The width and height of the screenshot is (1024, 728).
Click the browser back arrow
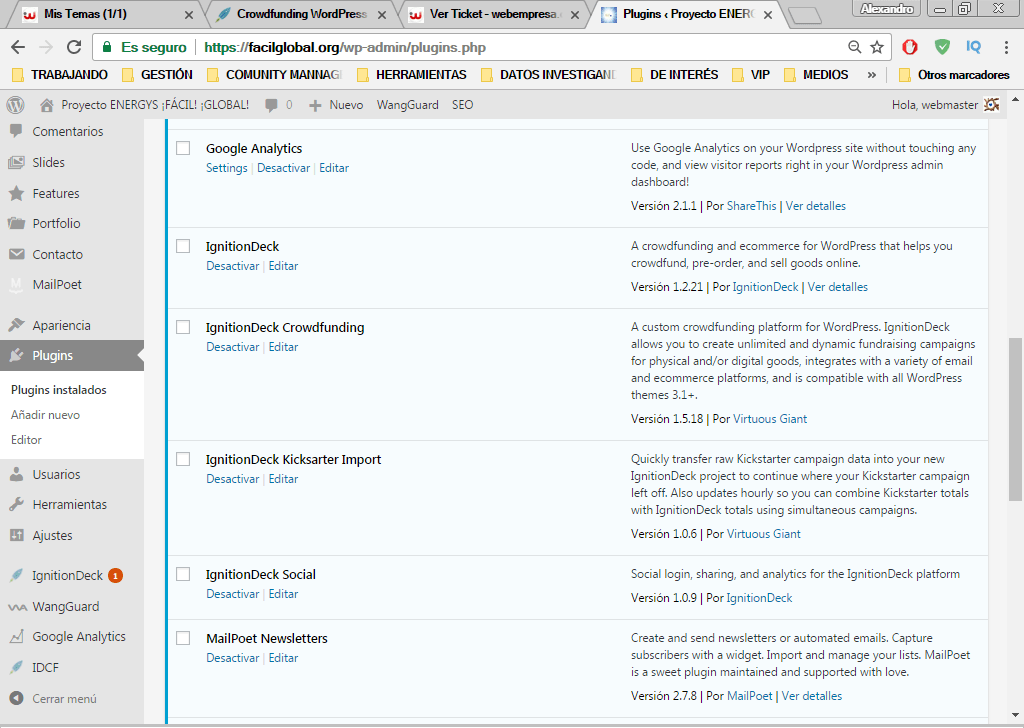[18, 47]
